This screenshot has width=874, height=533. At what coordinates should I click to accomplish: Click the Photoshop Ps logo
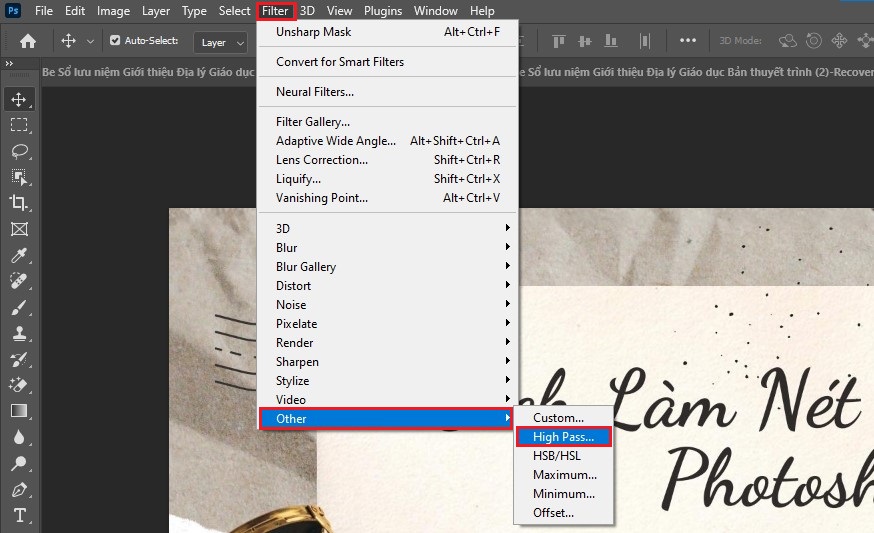(12, 11)
